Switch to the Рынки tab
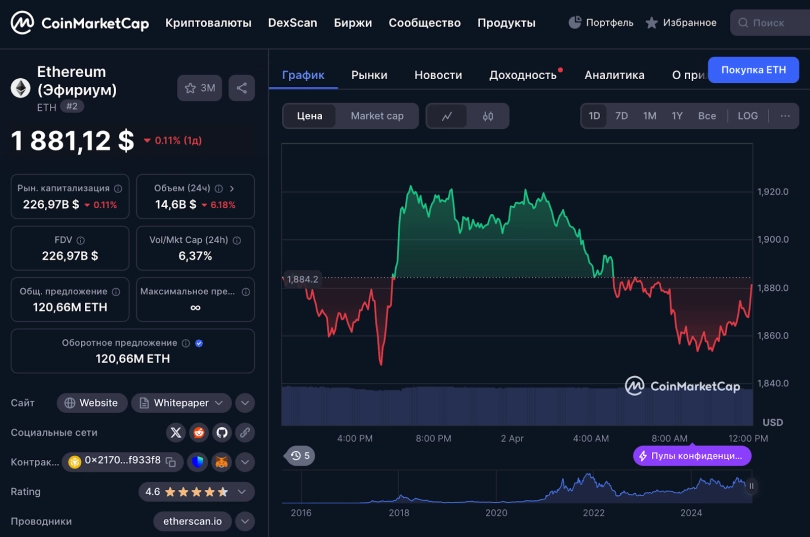Screen dimensions: 810x537 tap(369, 75)
